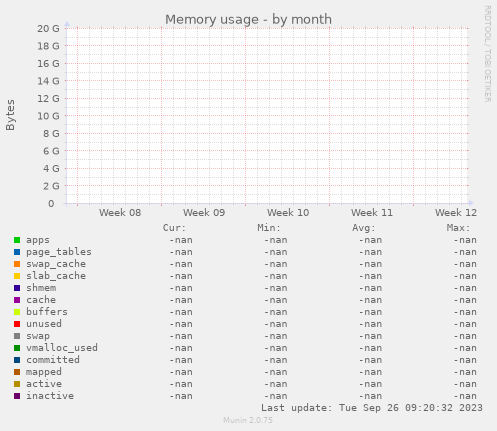497x431 pixels.
Task: Click the 'shmem' legend label
Action: (x=41, y=288)
